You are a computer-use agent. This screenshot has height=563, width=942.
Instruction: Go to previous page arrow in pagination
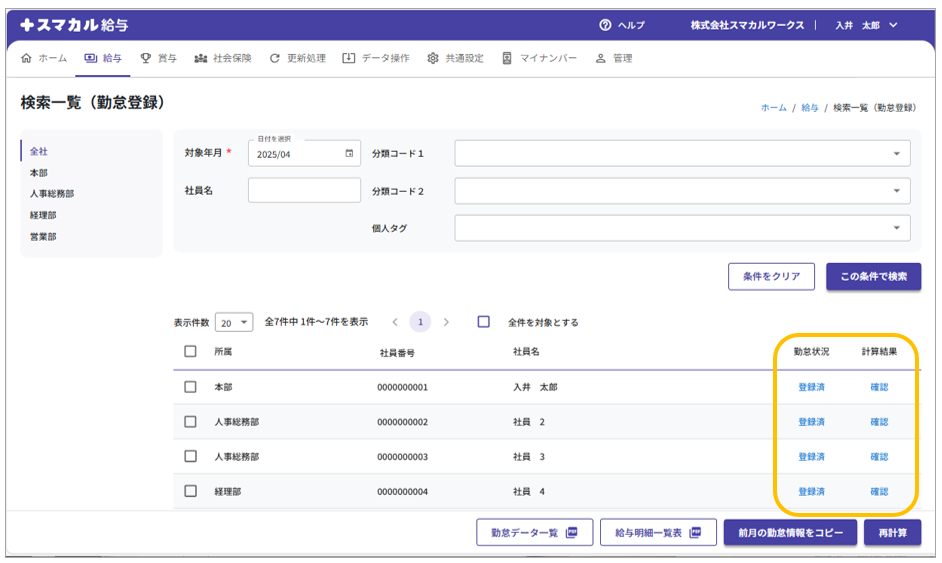[x=395, y=322]
